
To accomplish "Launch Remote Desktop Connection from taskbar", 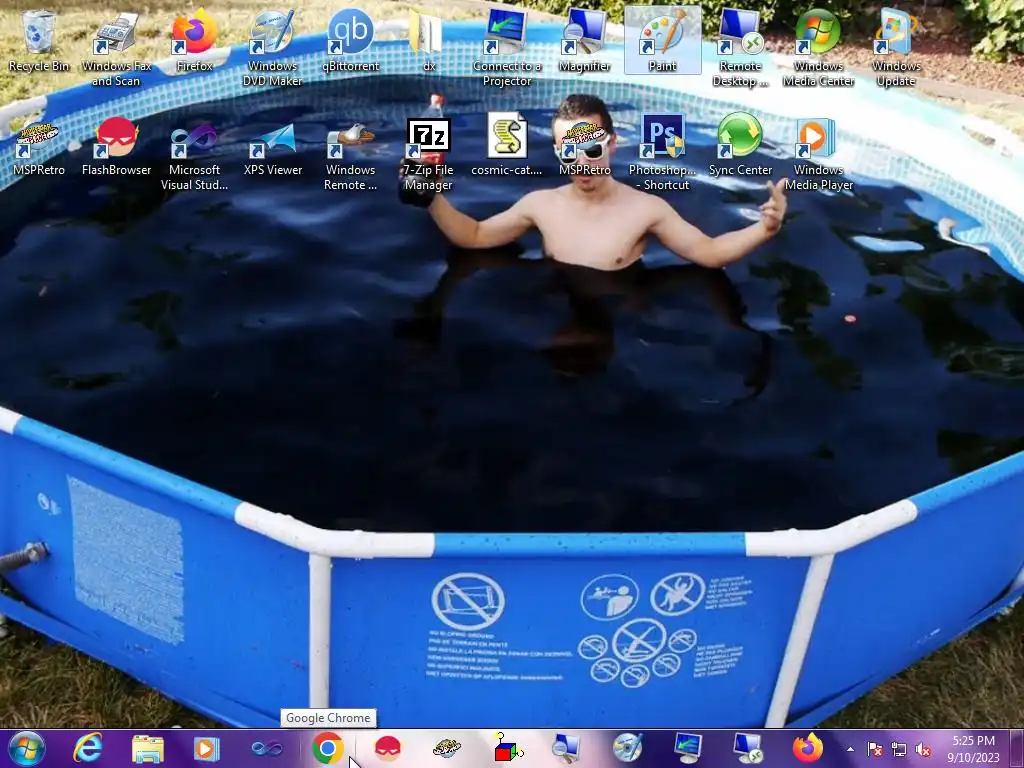I will tap(748, 748).
